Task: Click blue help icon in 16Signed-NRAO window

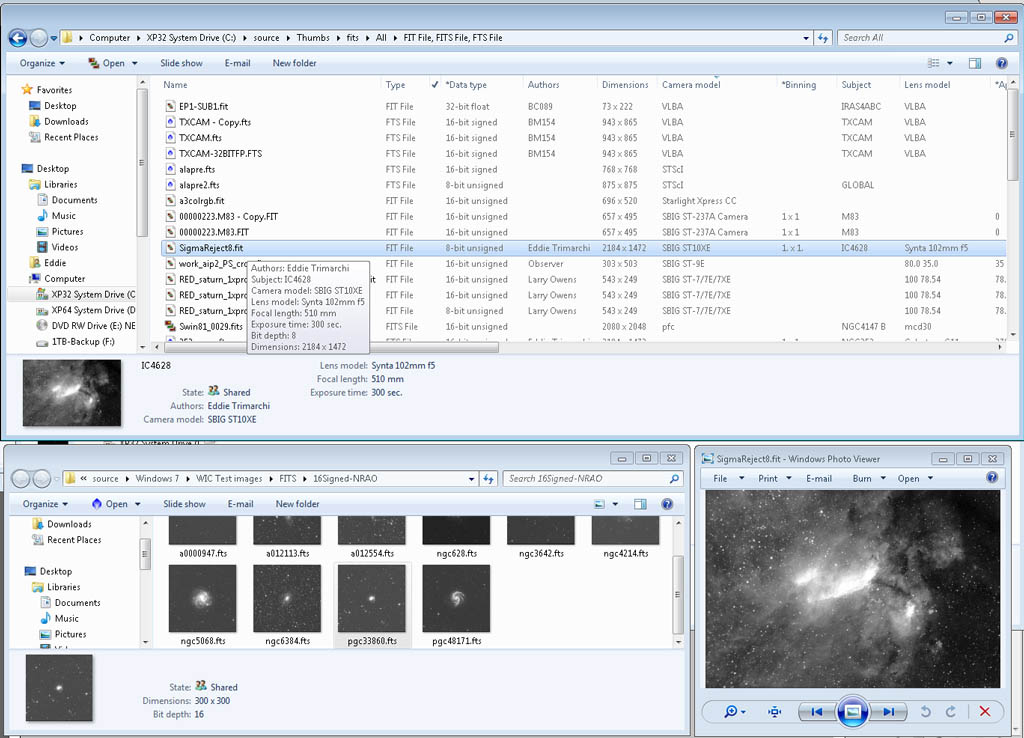Action: 666,504
